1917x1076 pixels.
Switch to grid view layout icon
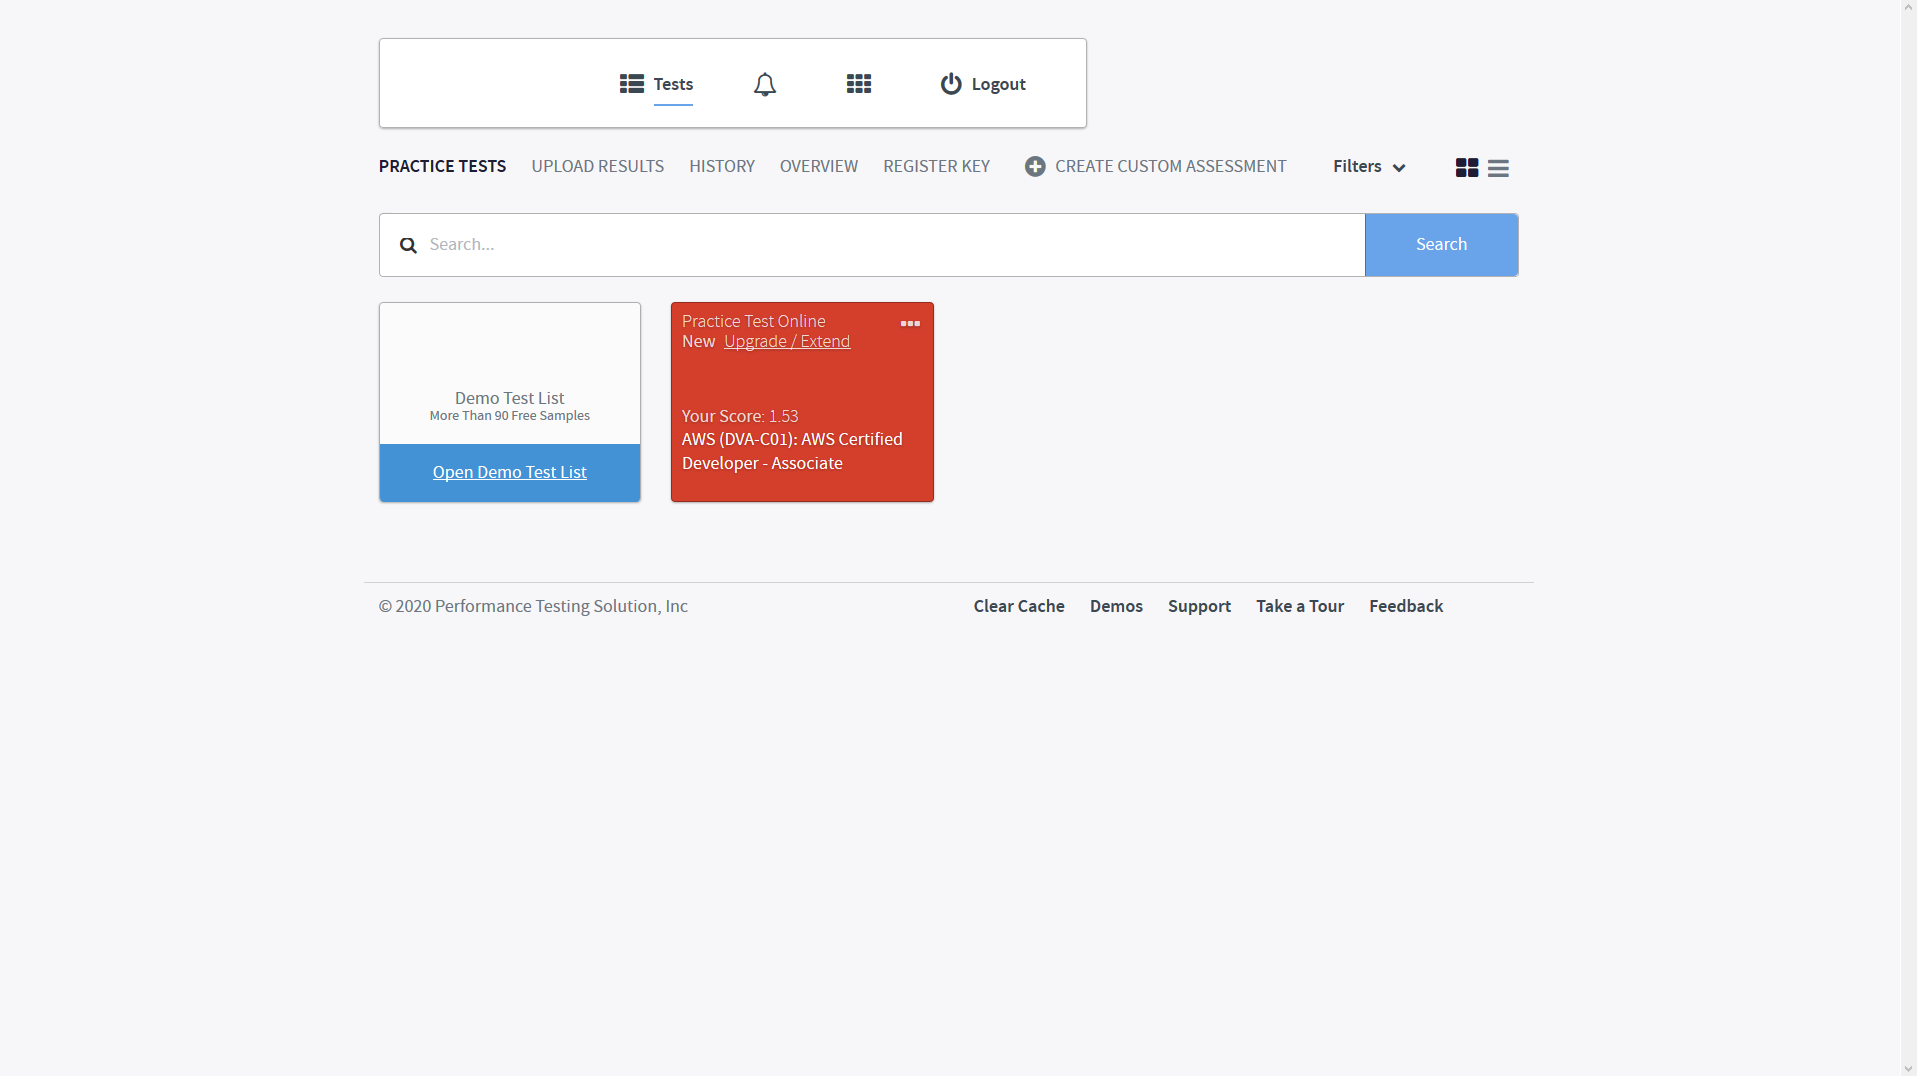[1466, 168]
